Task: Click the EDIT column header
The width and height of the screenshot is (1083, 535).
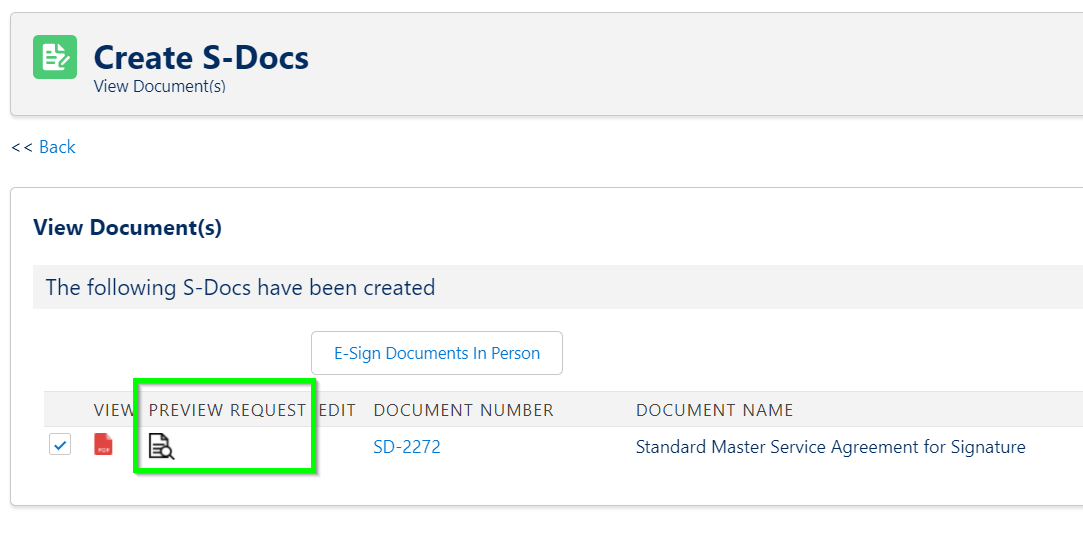Action: (337, 410)
